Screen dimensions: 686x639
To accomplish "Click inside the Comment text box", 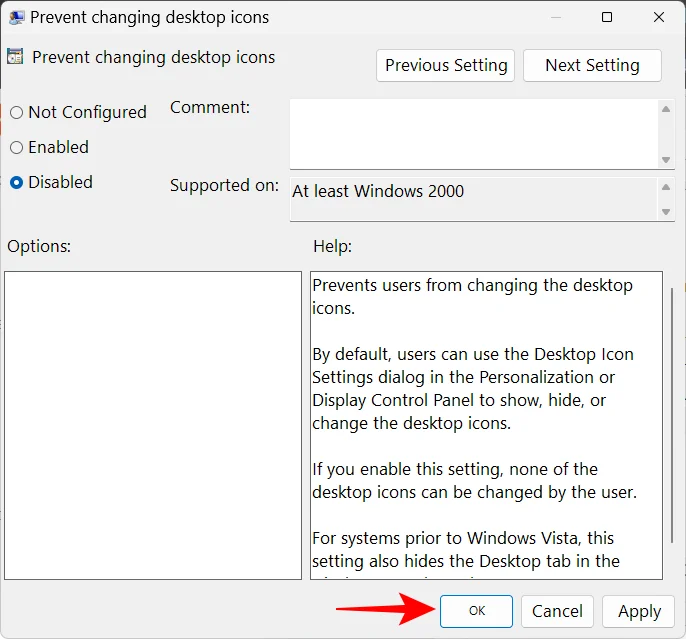I will (x=474, y=134).
